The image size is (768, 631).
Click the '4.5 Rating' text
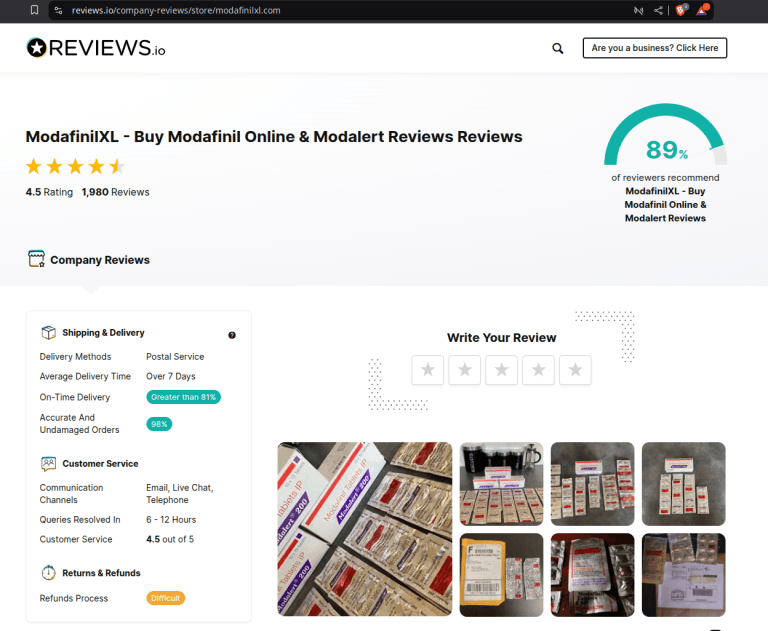[49, 192]
